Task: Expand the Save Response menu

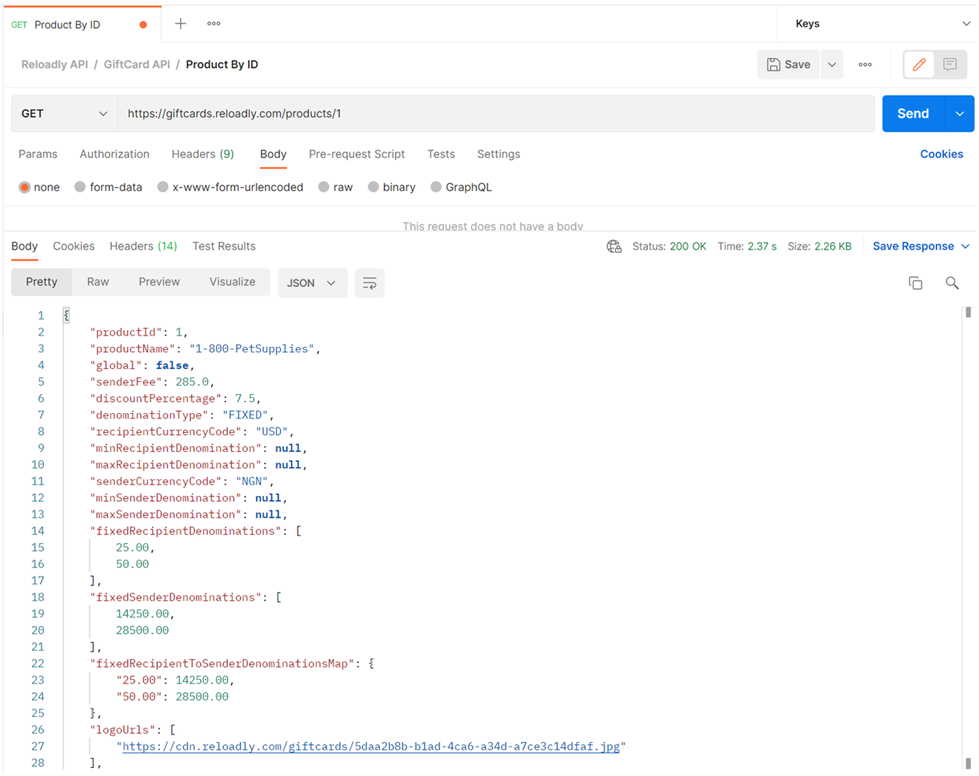Action: click(x=921, y=247)
